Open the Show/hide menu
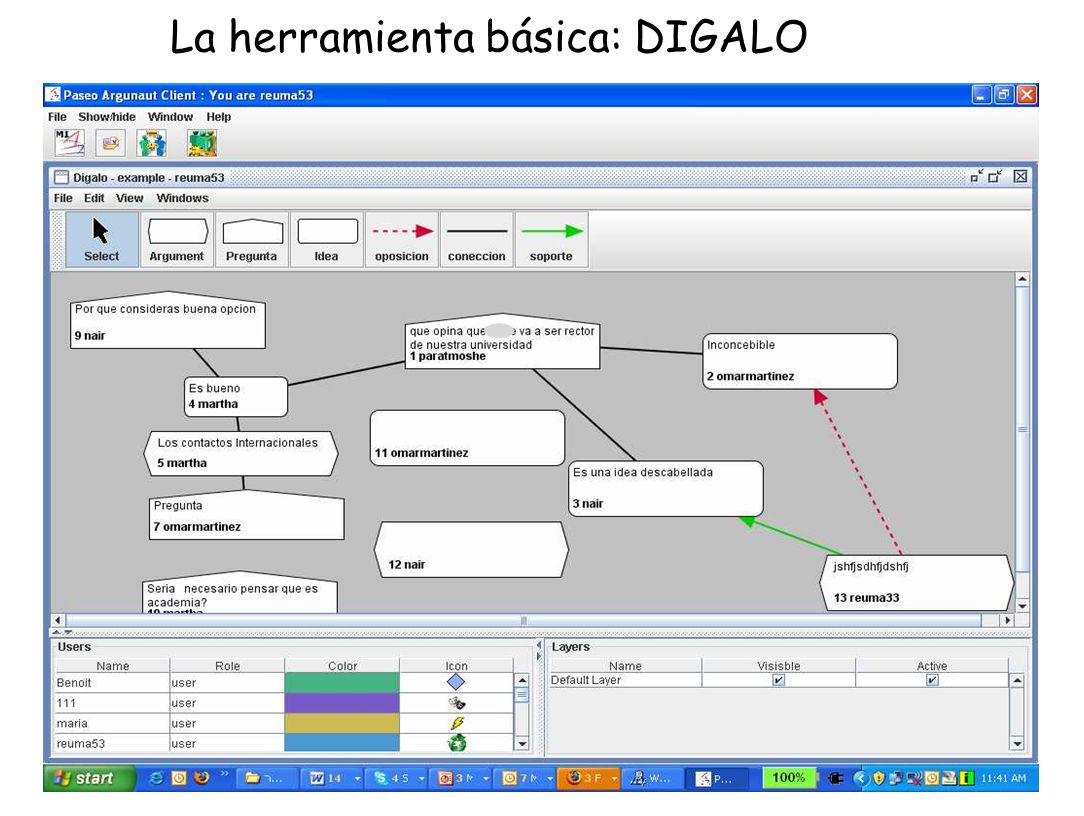Screen dimensions: 1084x816 pos(107,117)
